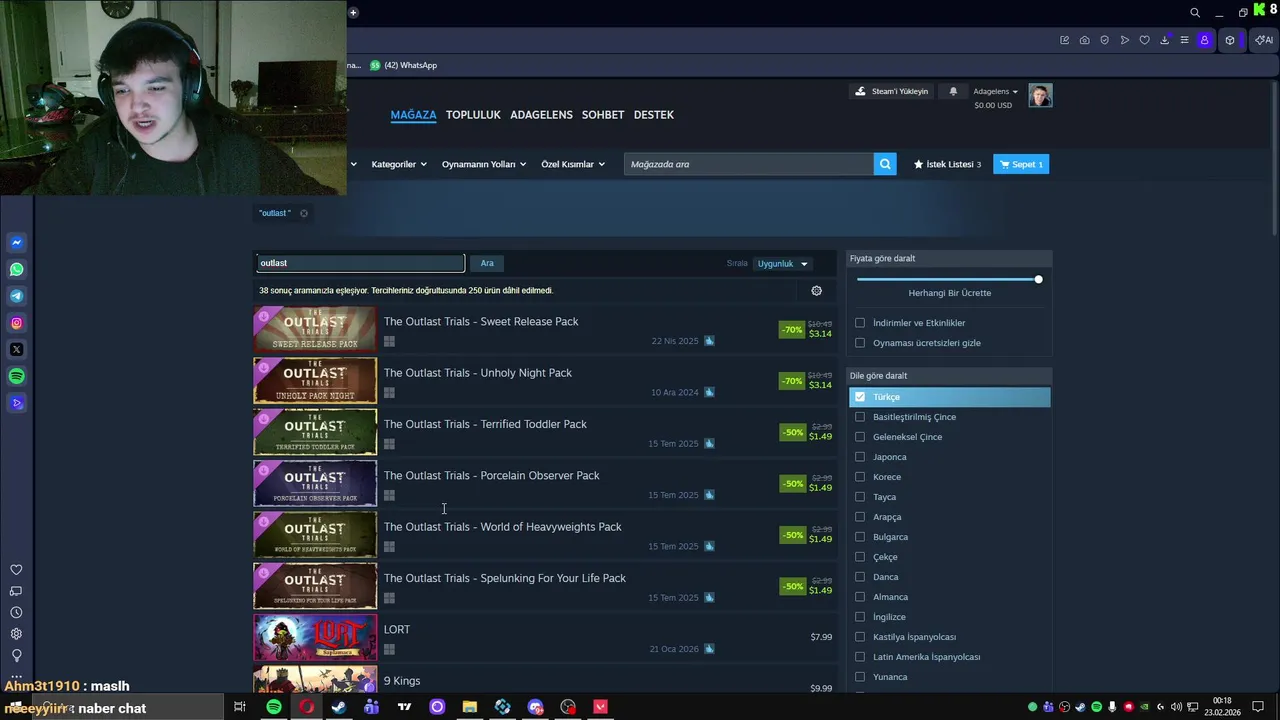Open the notification bell in Steam header
The height and width of the screenshot is (720, 1280).
[953, 91]
